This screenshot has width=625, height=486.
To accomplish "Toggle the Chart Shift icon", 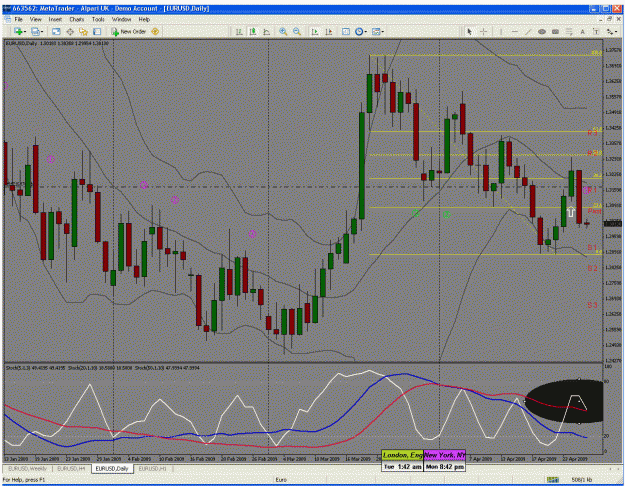I will 328,31.
